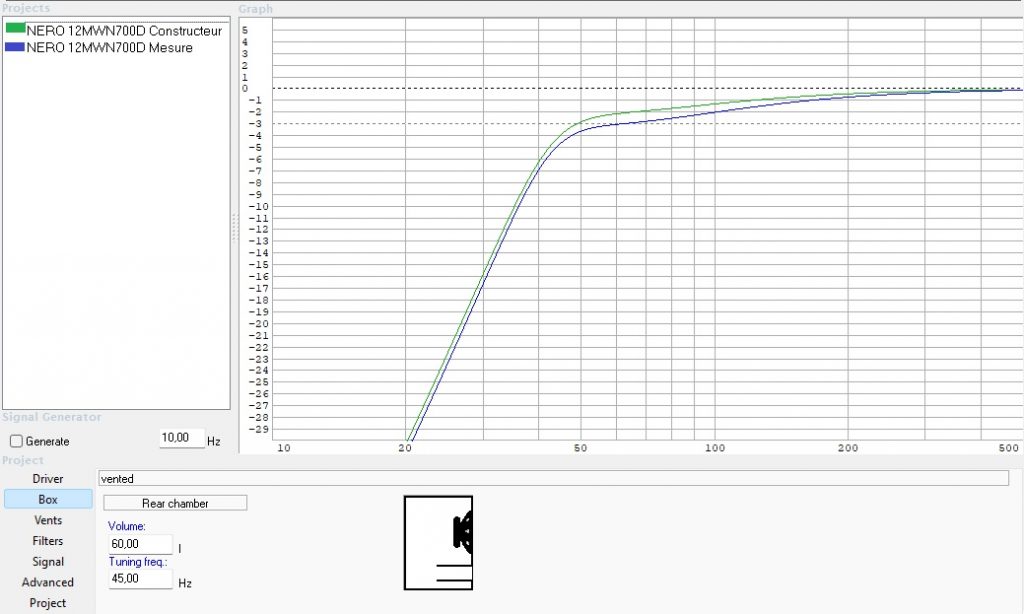Select the NERO 12MWN700D Mesure project
This screenshot has height=614, width=1024.
point(110,47)
